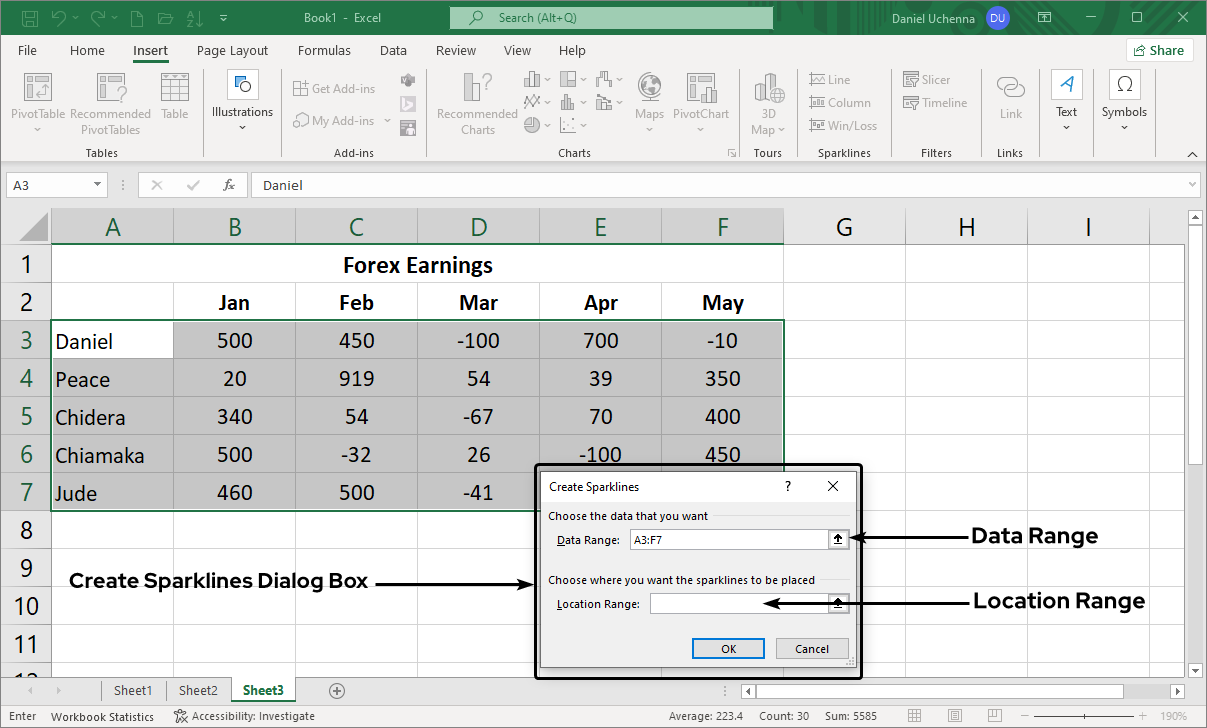Insert a pie chart
1207x728 pixels.
[531, 125]
